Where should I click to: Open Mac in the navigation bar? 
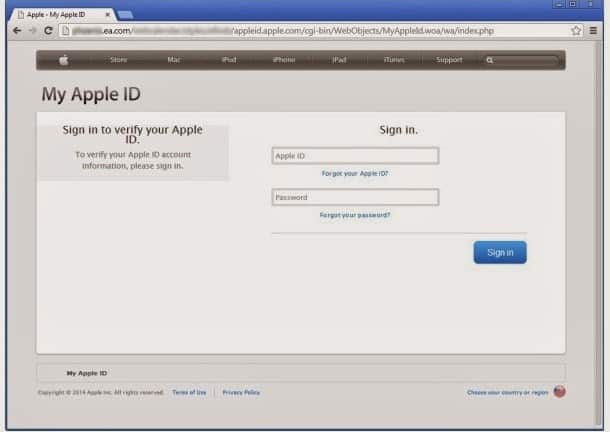point(174,60)
